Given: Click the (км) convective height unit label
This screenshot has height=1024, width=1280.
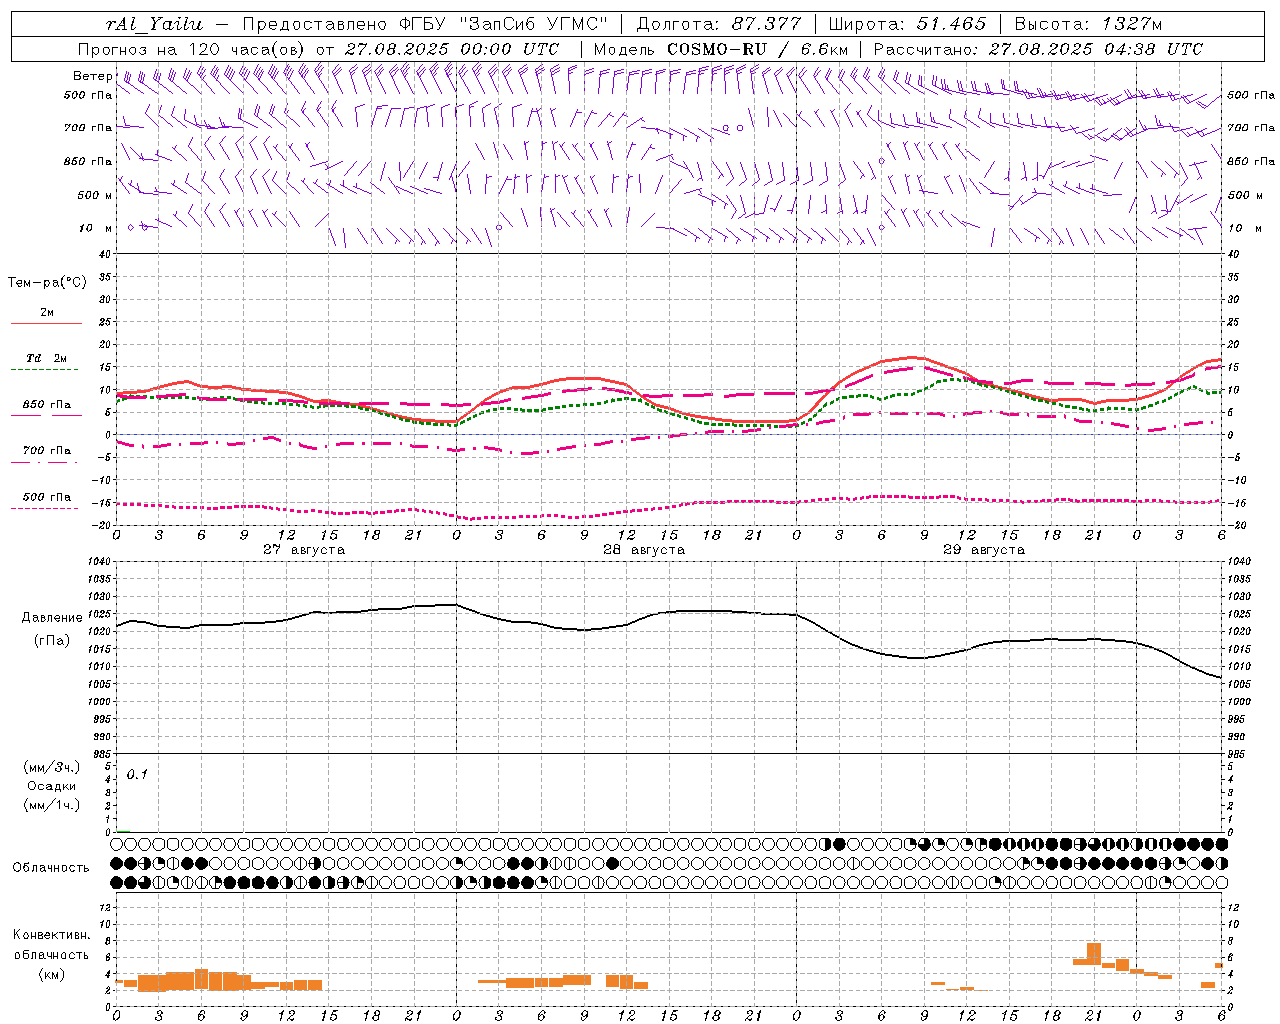Looking at the screenshot, I should pos(51,974).
